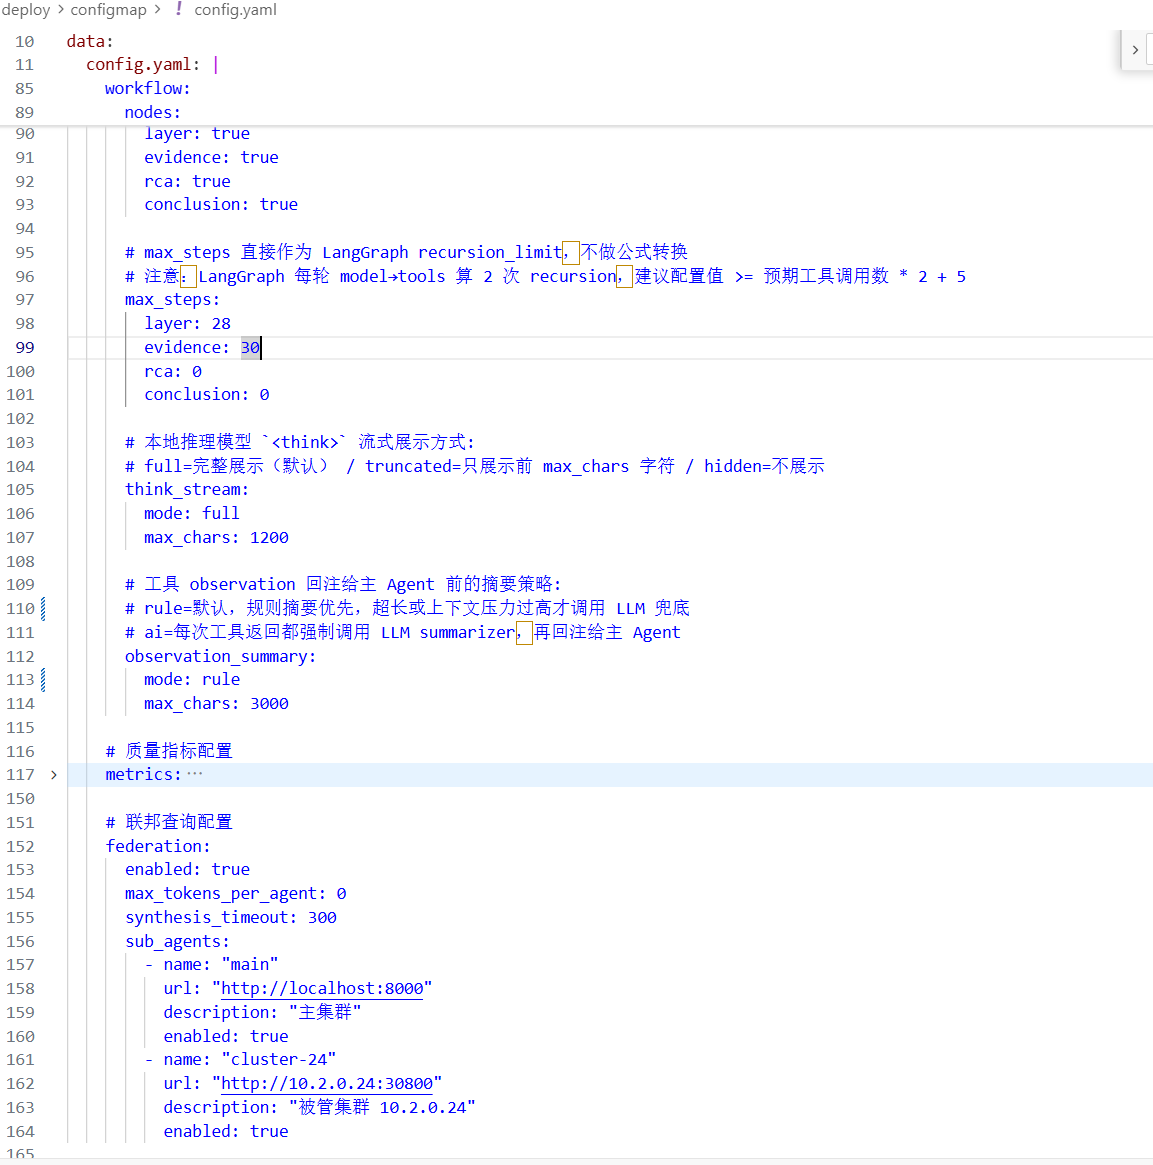Expand the folded metrics section chevron

pyautogui.click(x=54, y=775)
